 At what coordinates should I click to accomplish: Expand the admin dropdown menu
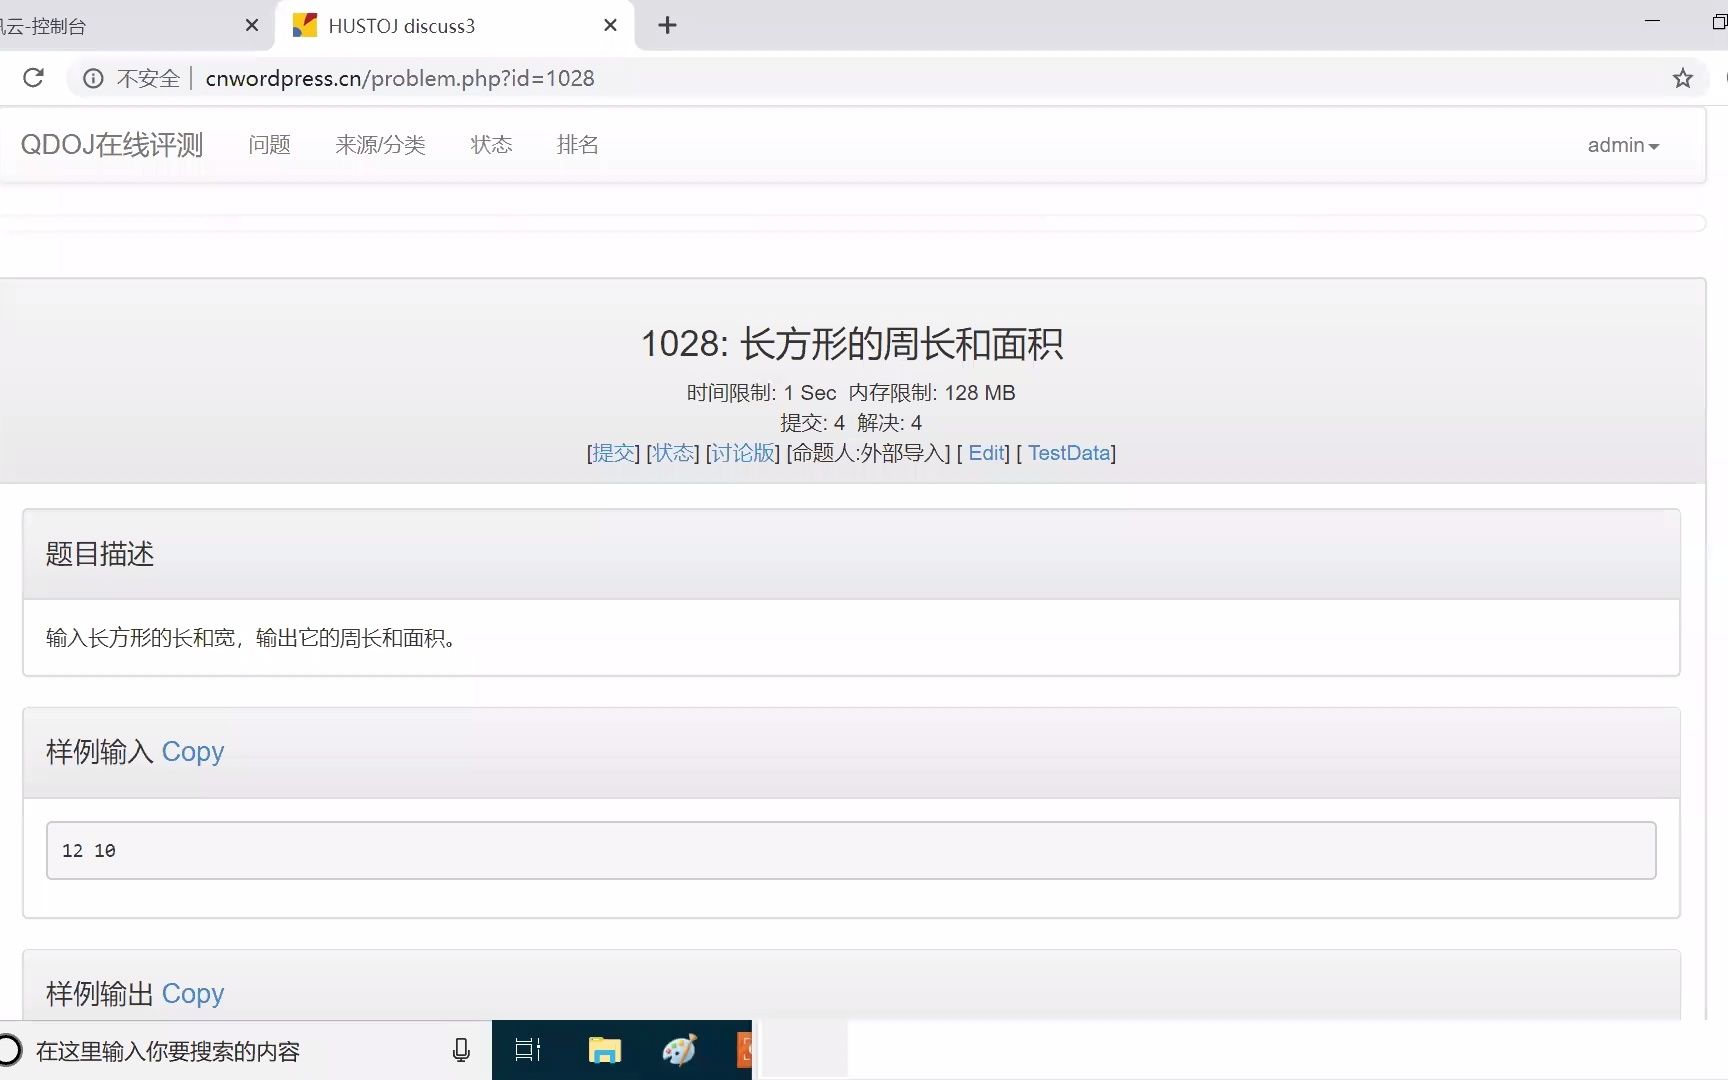point(1623,145)
